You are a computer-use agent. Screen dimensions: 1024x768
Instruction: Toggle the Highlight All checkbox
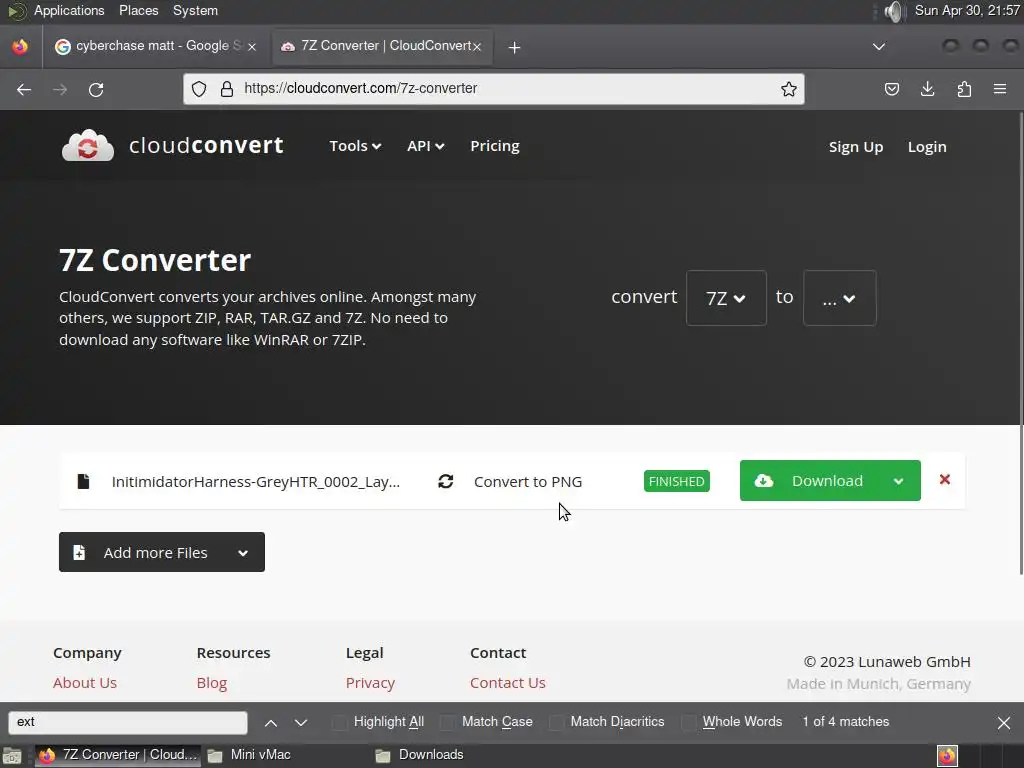[340, 722]
